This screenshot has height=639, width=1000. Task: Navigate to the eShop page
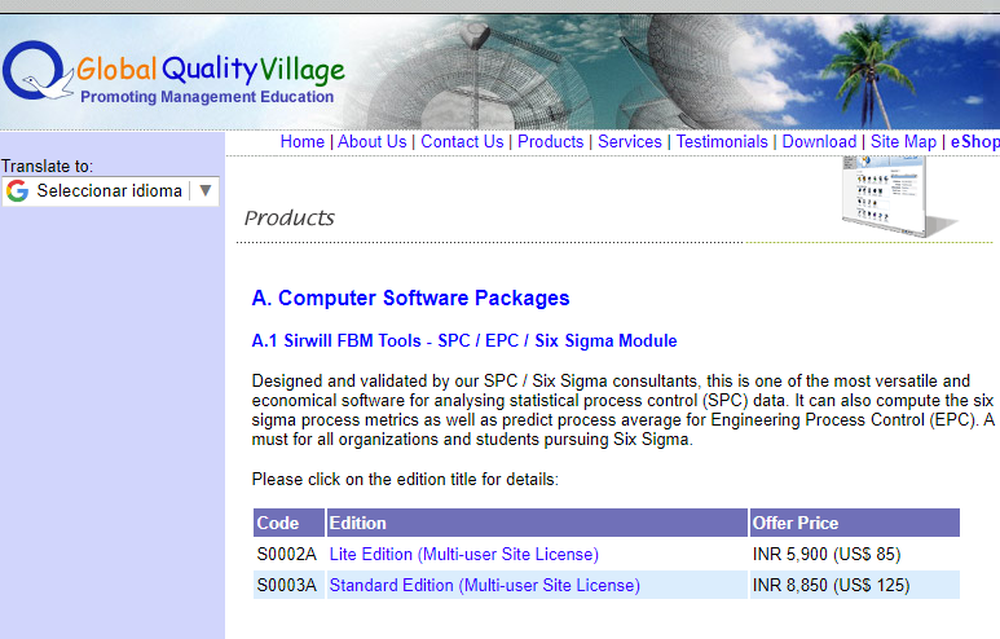[x=974, y=142]
